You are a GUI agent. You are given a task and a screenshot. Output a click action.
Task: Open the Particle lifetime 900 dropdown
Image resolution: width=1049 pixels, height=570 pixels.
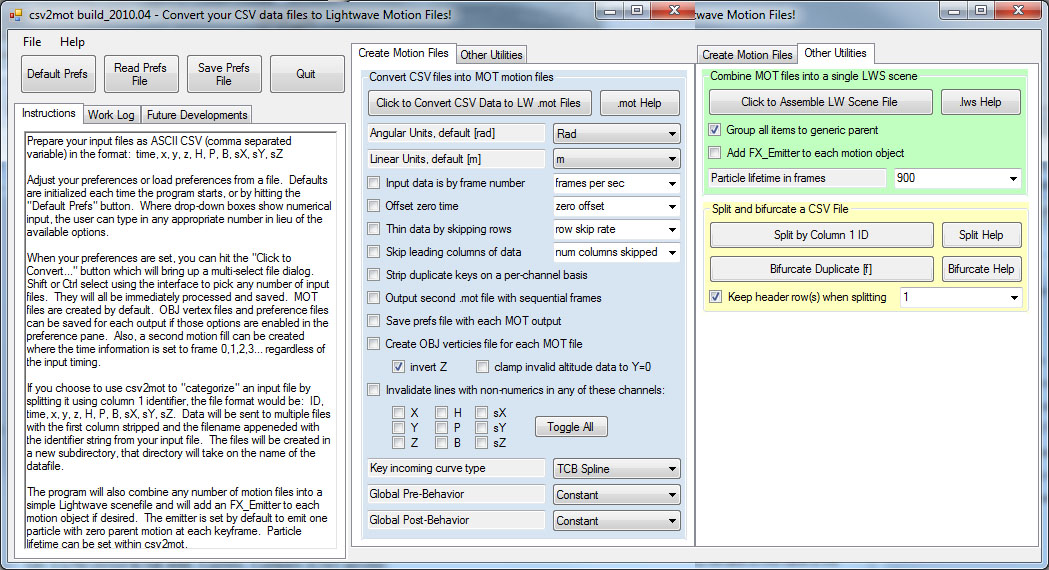(x=957, y=178)
